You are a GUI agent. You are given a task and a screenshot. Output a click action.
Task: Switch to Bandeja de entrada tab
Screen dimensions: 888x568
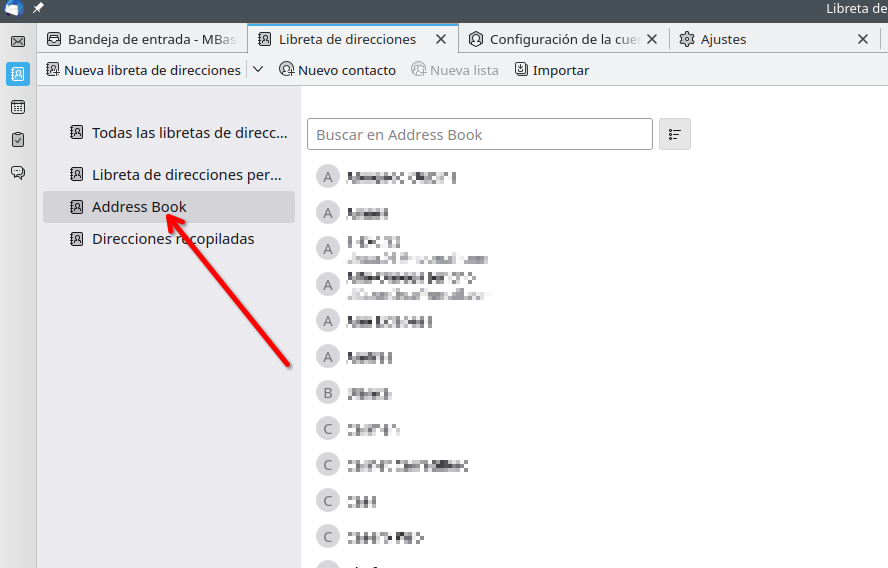tap(141, 39)
